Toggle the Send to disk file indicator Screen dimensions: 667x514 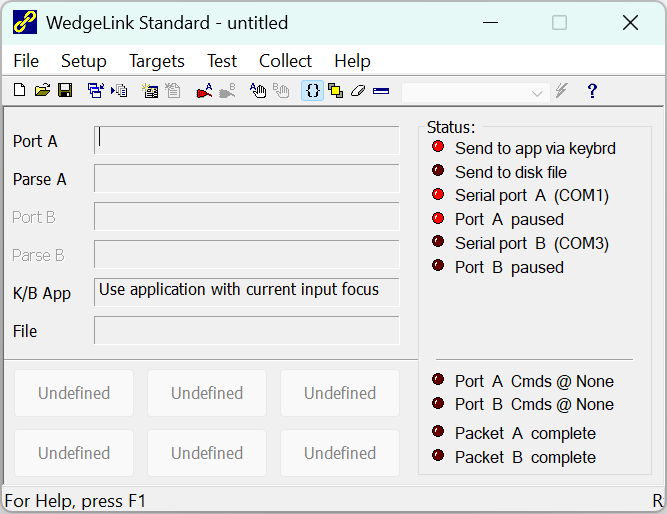pyautogui.click(x=438, y=171)
